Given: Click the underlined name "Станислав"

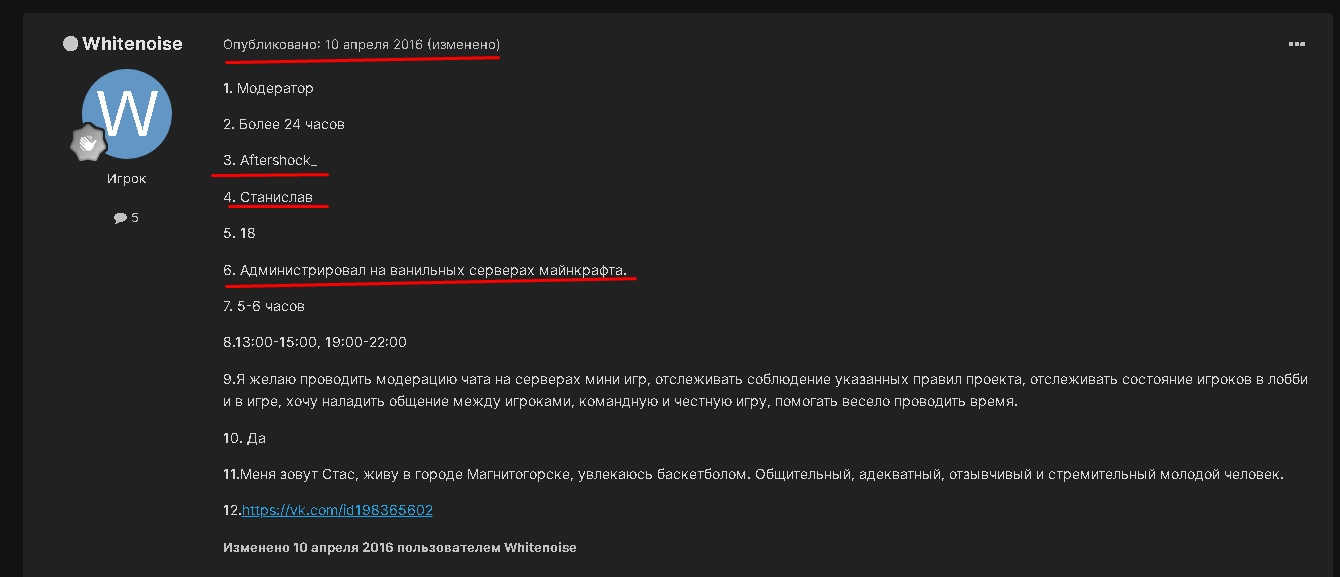Looking at the screenshot, I should [276, 197].
